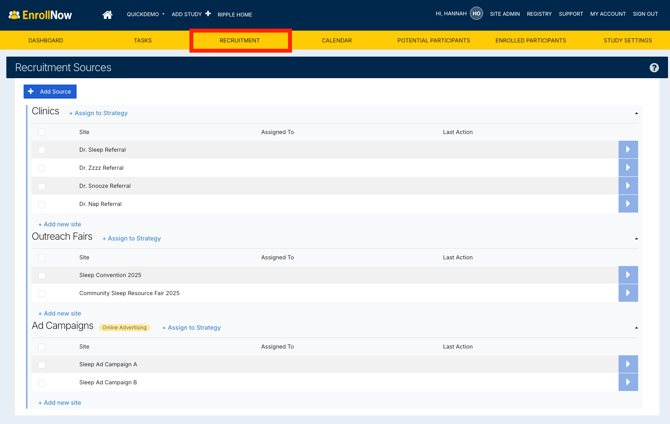Switch to the Calendar tab
The height and width of the screenshot is (424, 670).
(x=336, y=41)
